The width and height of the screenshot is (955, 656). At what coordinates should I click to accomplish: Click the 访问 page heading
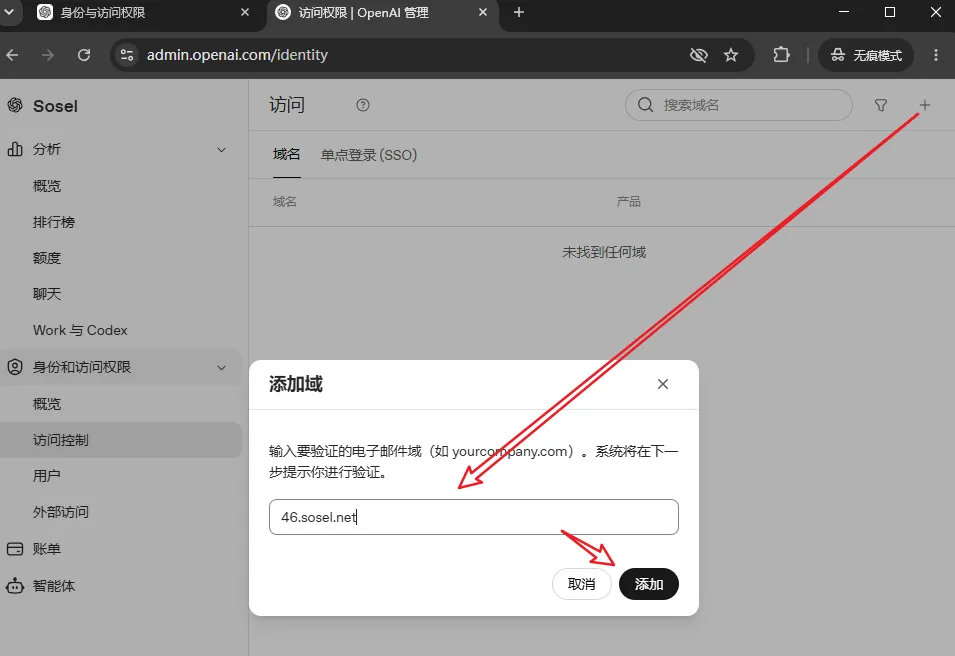click(287, 105)
